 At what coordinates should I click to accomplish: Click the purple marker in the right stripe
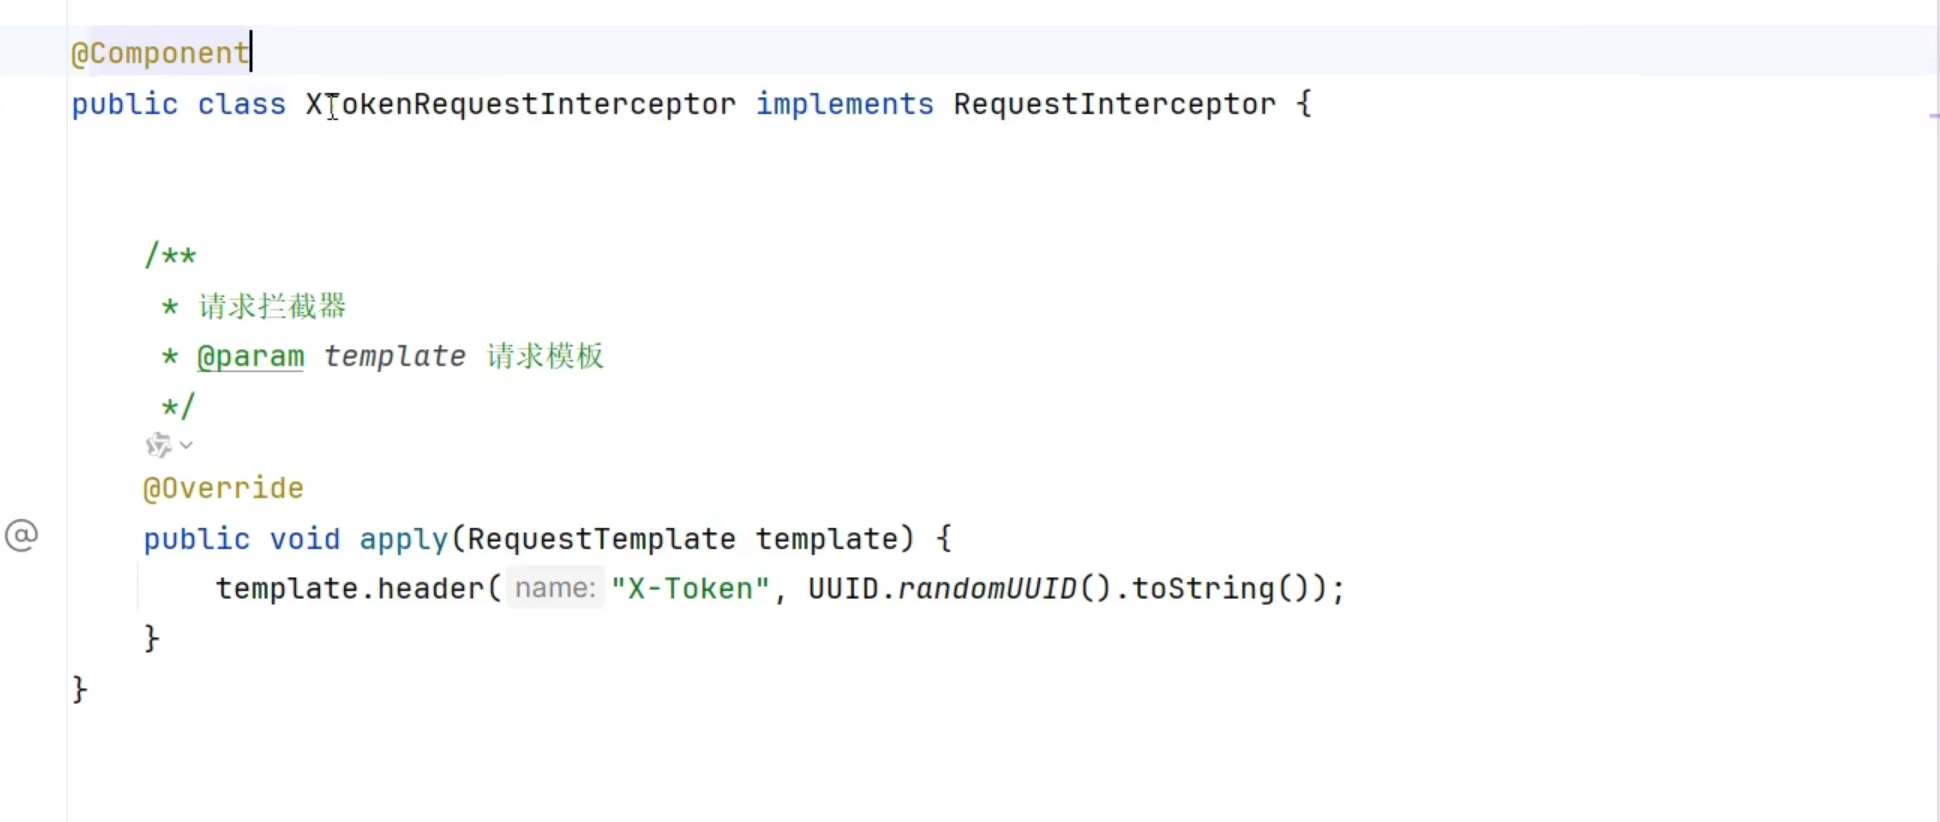1933,116
